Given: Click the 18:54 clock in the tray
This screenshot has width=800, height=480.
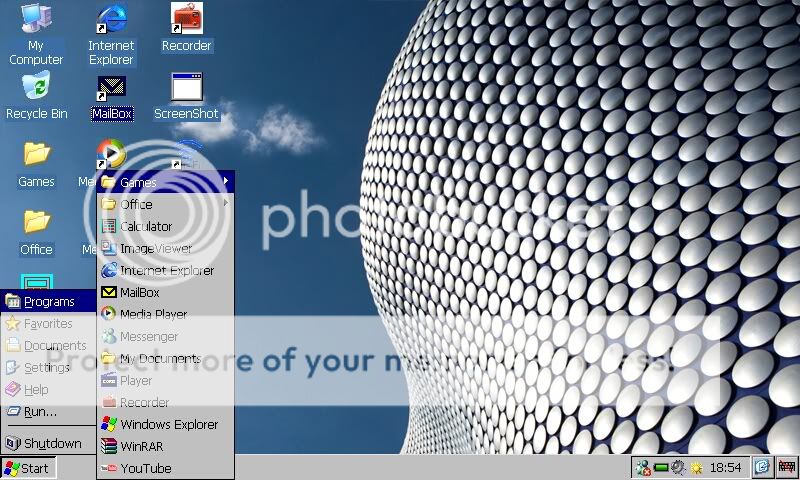Looking at the screenshot, I should click(725, 467).
